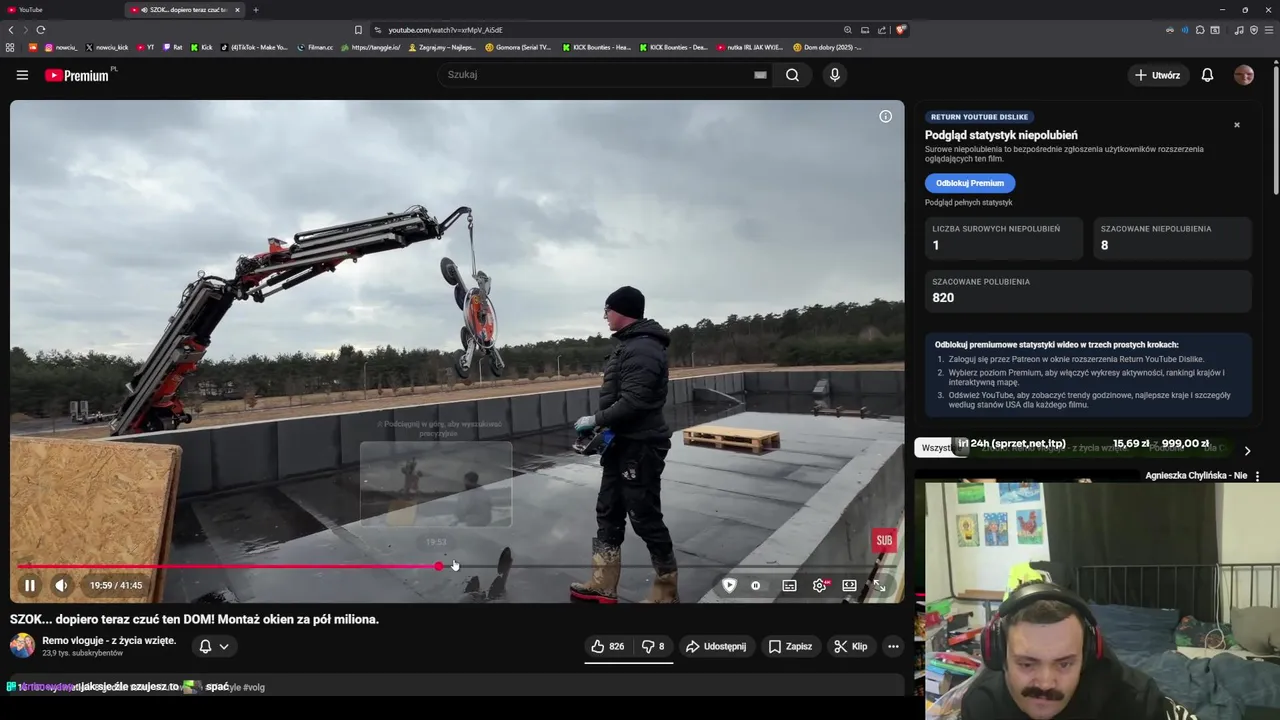Click the browser back arrow
Viewport: 1280px width, 720px height.
pyautogui.click(x=11, y=30)
